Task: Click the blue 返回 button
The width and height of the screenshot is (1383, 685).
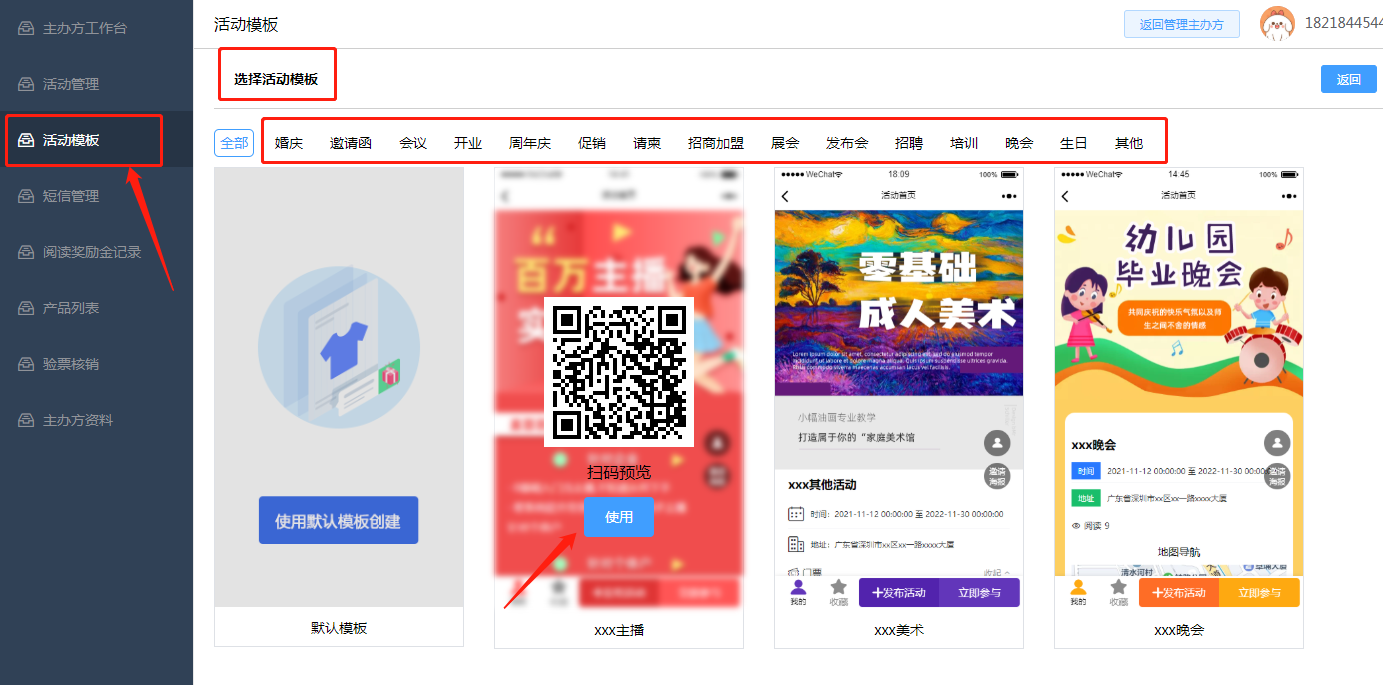Action: click(x=1348, y=79)
